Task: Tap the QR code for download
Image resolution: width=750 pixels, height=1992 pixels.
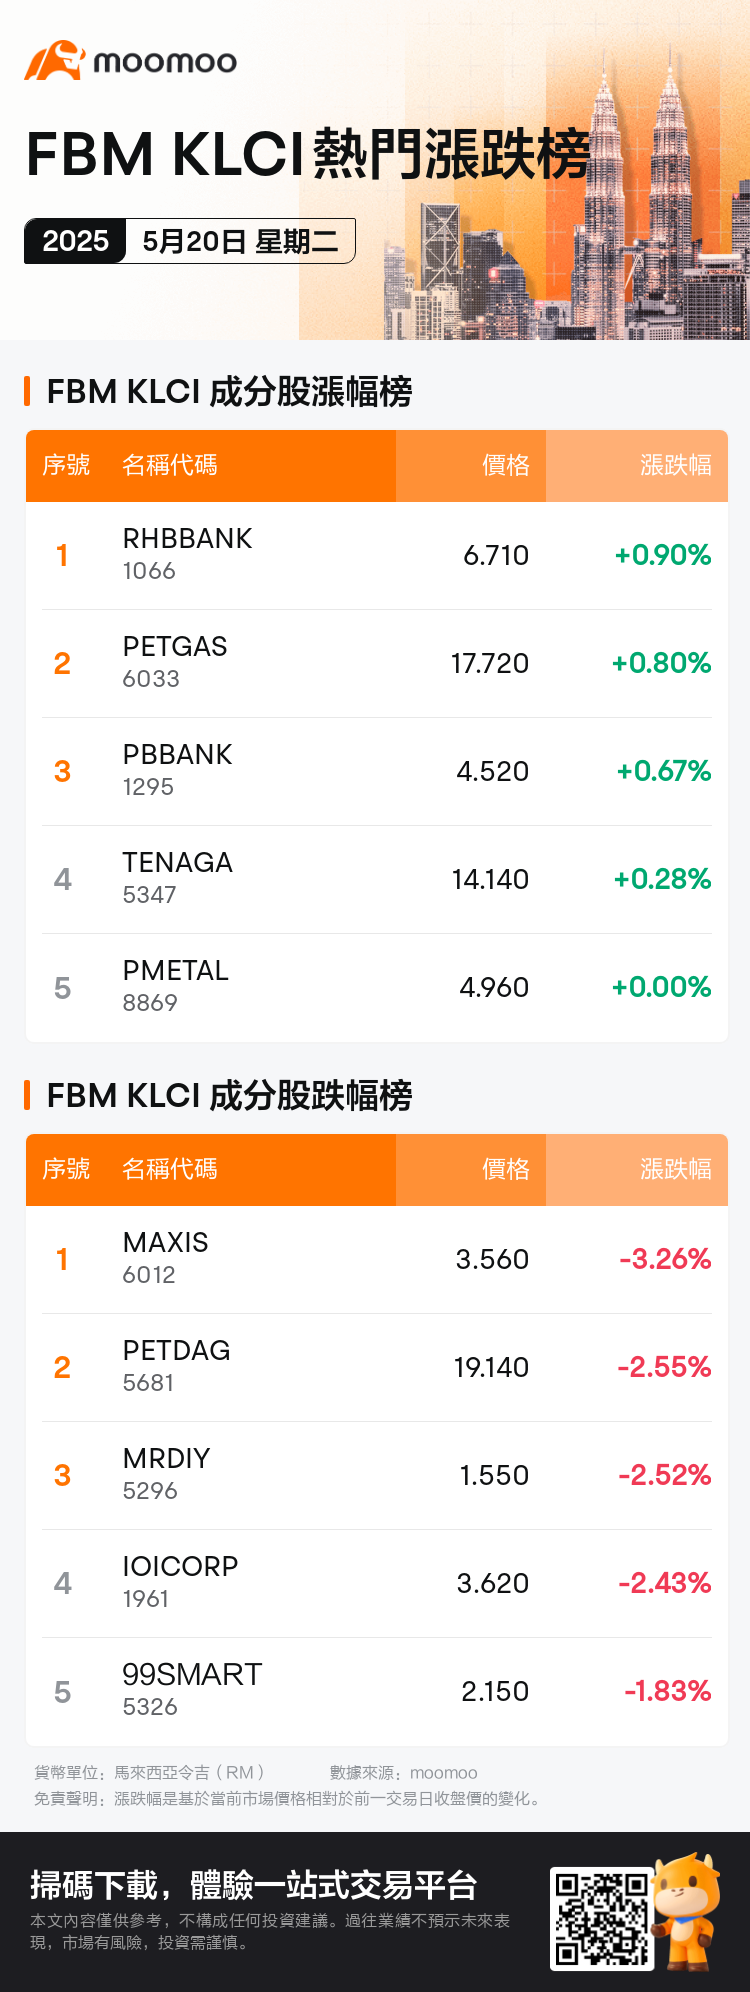Action: [x=601, y=1919]
